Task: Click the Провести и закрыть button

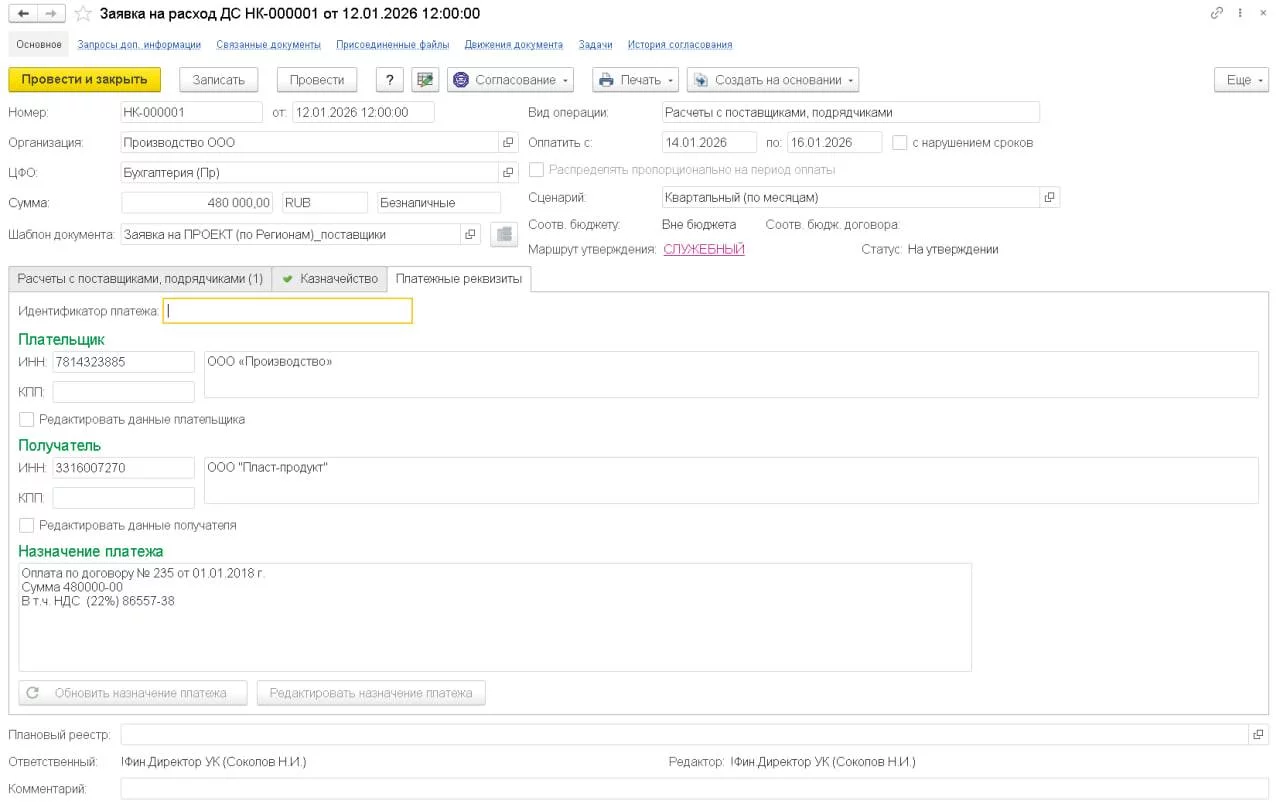Action: pos(84,80)
